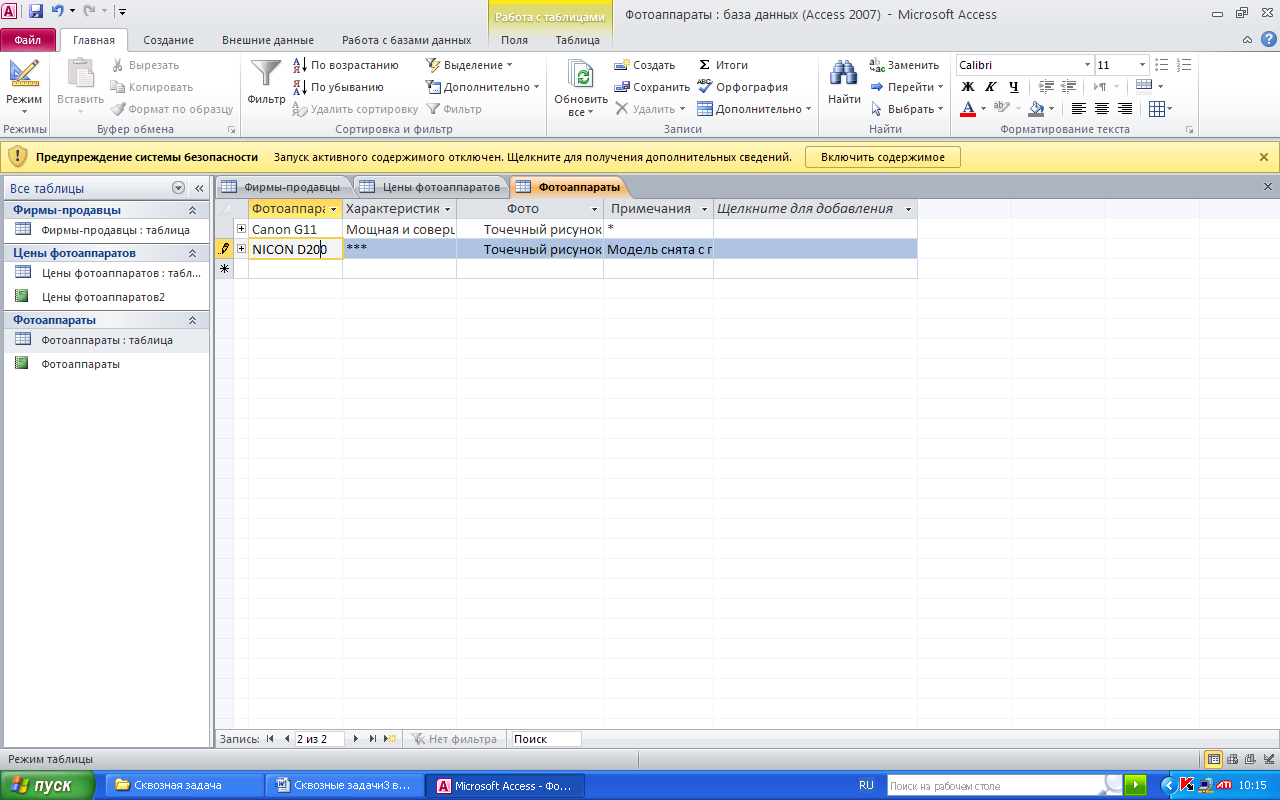The width and height of the screenshot is (1280, 800).
Task: Select the Canon G11 cell
Action: [295, 229]
